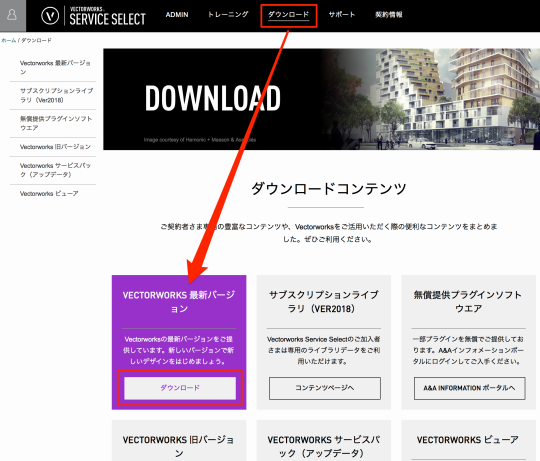Select the VECTORWORKS サービスパック card title
Image resolution: width=540 pixels, height=461 pixels.
[x=324, y=446]
